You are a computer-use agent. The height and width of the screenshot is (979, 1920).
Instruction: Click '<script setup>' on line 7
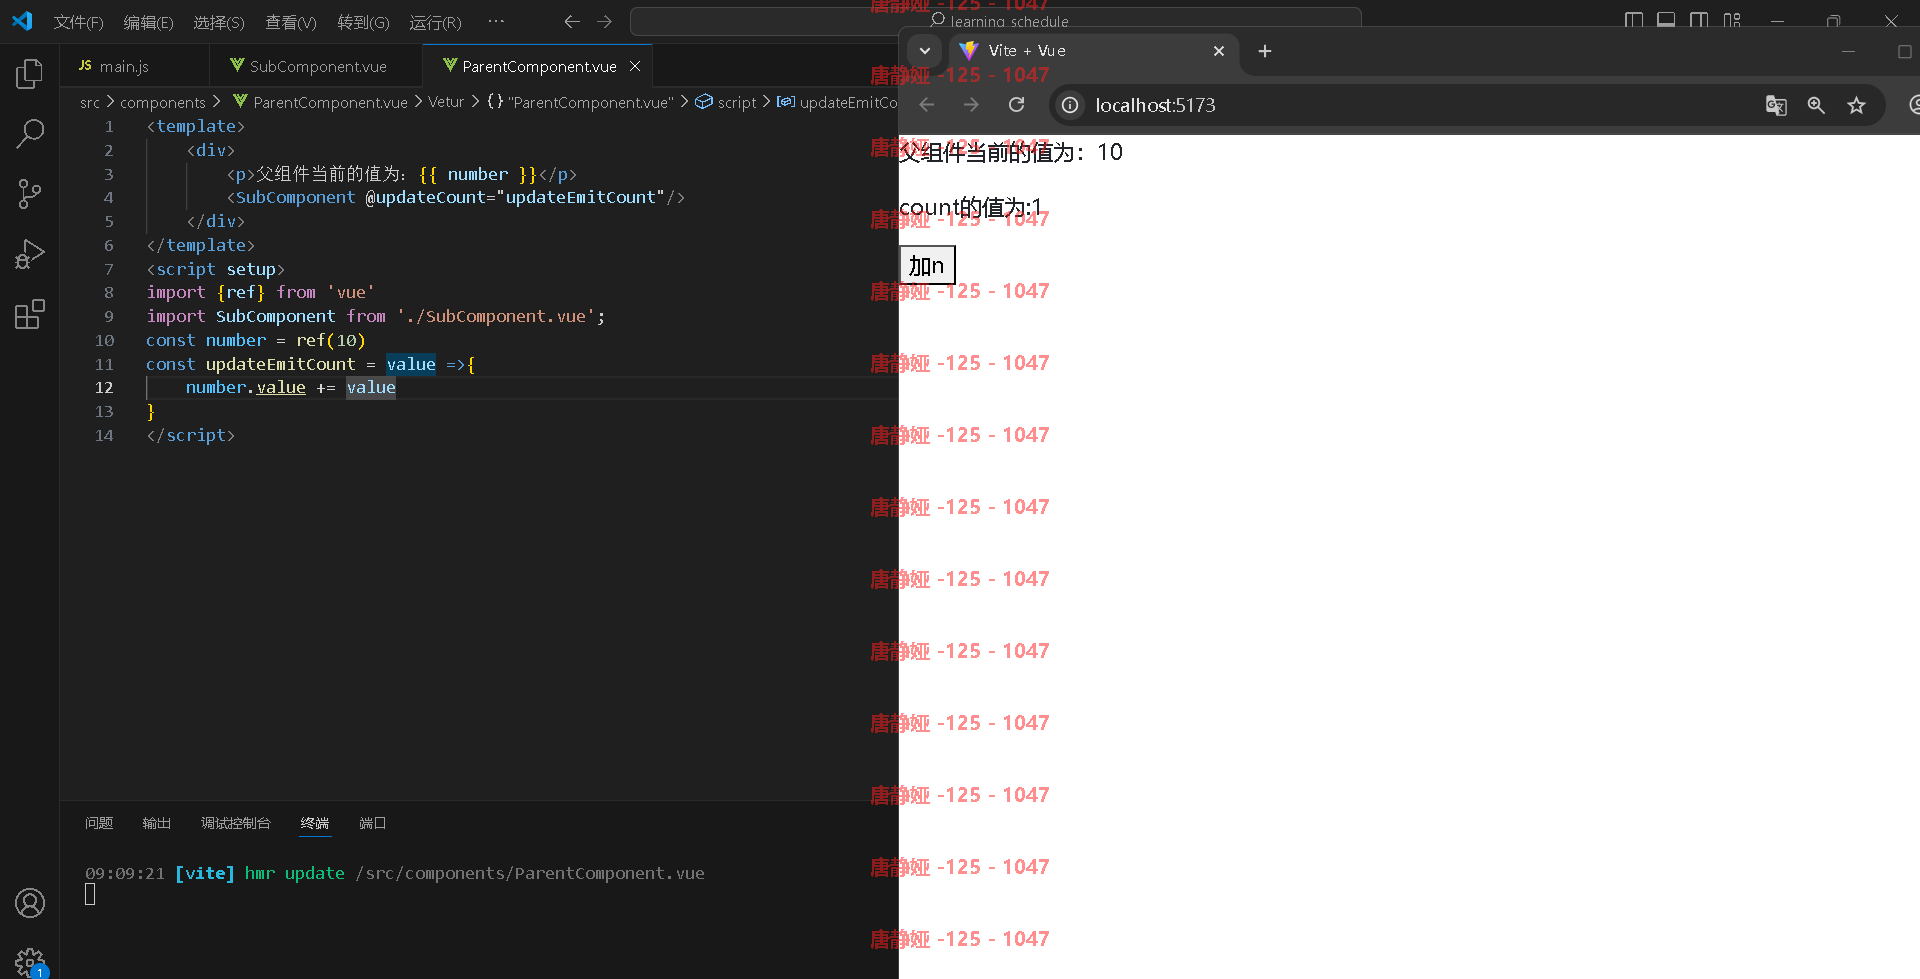point(216,269)
